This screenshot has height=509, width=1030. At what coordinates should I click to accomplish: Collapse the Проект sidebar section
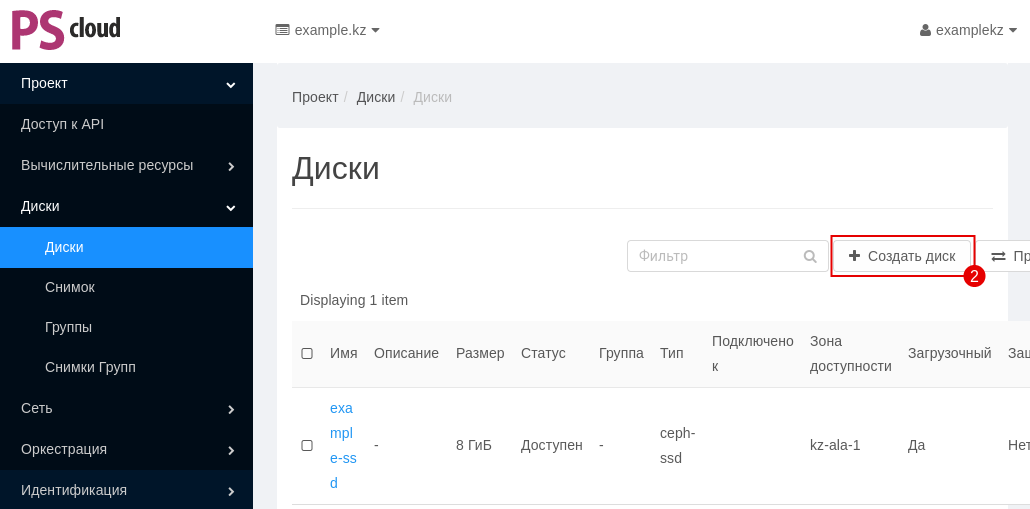point(126,83)
